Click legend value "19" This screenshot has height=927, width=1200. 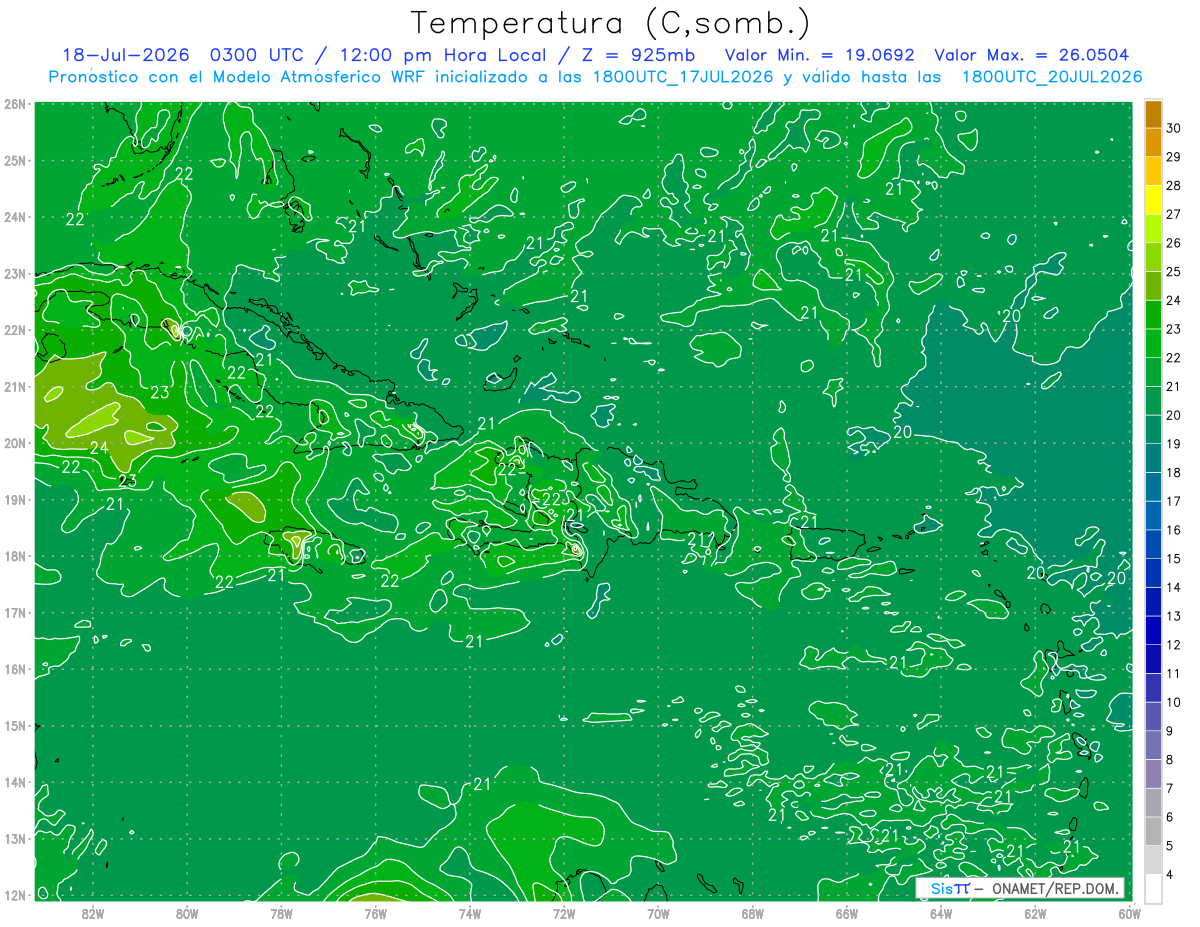coord(1174,444)
